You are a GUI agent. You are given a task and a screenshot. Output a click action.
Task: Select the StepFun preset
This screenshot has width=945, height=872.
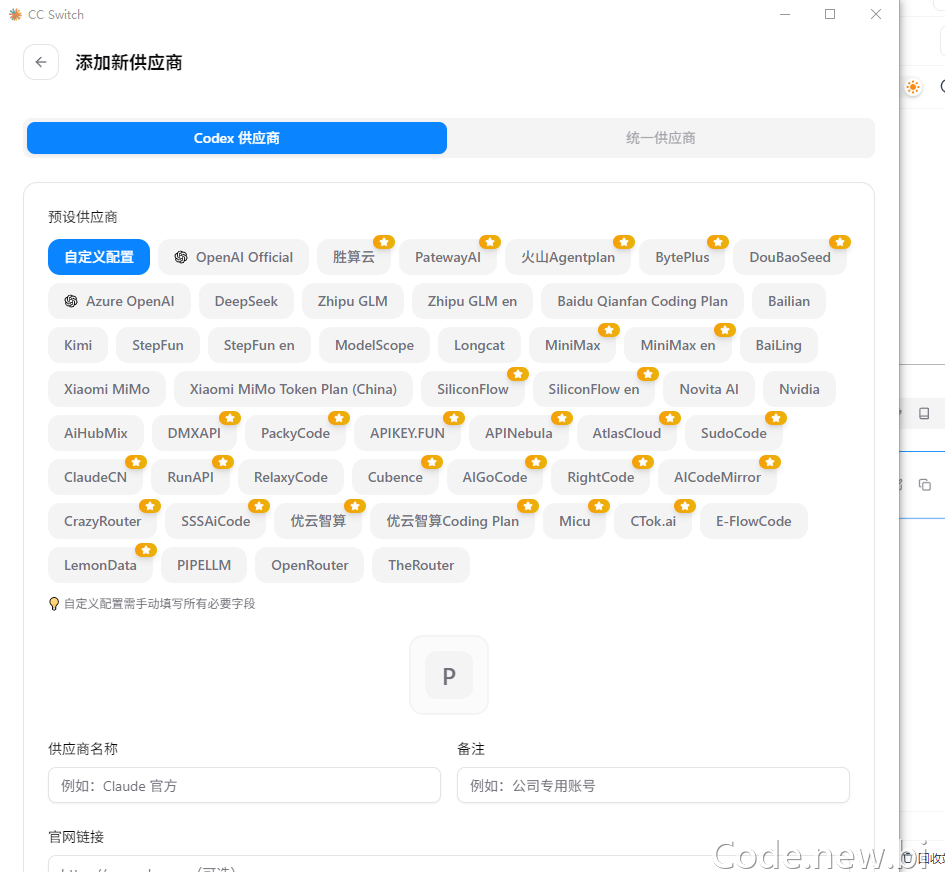click(x=158, y=345)
